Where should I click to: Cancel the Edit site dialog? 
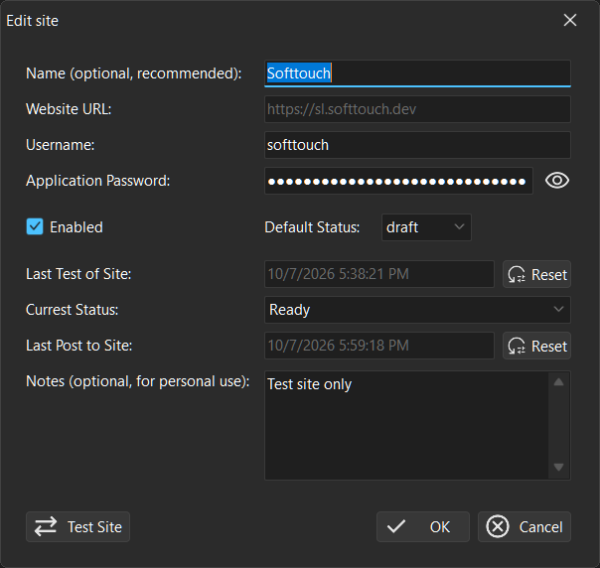(x=524, y=527)
